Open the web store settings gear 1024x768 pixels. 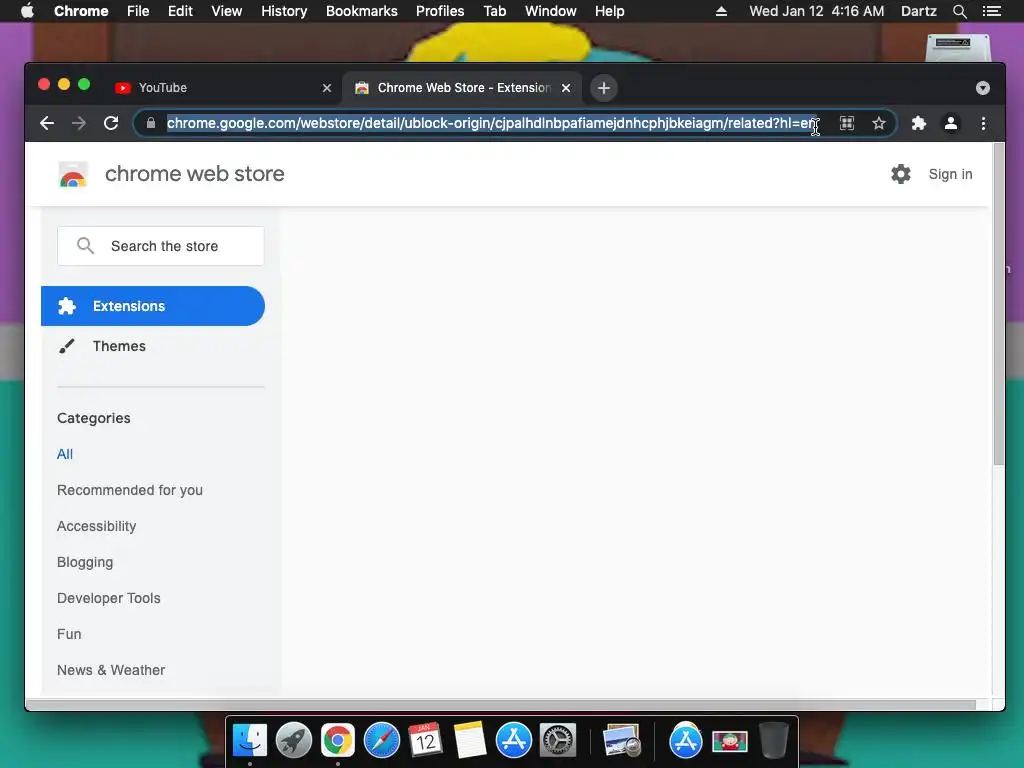click(x=901, y=174)
